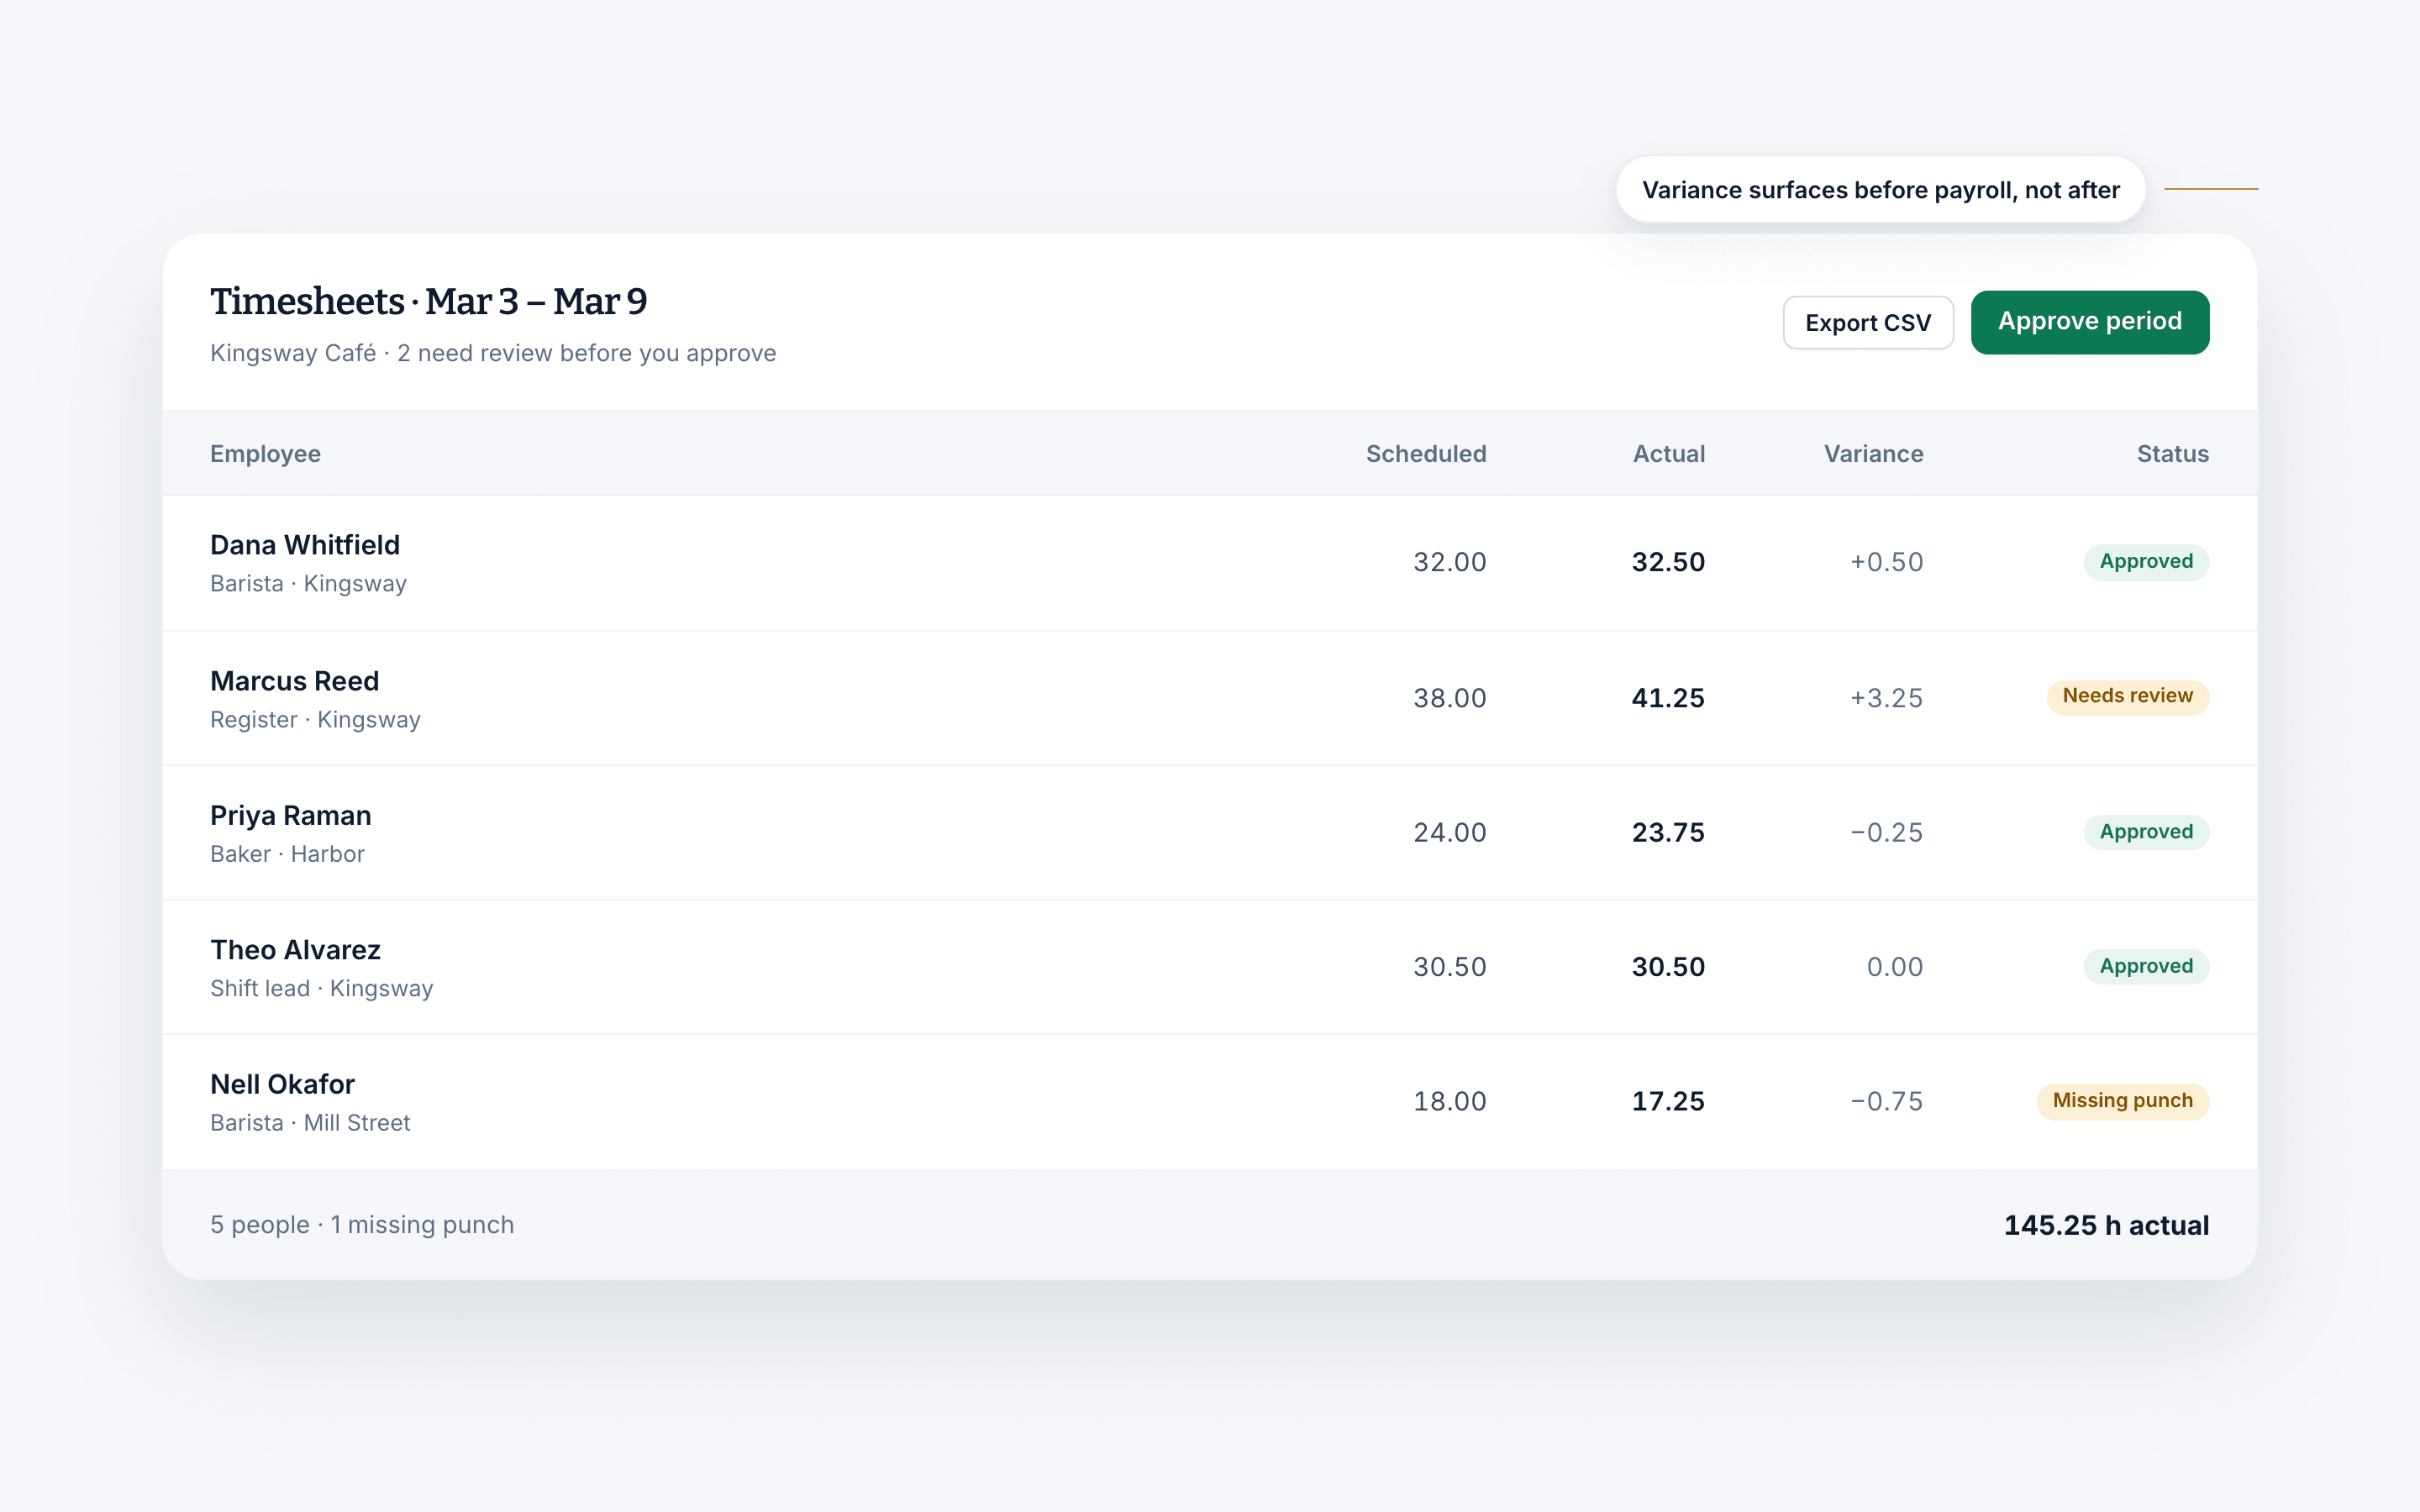Click the Missing punch badge for Nell Okafor
The width and height of the screenshot is (2420, 1512).
click(x=2123, y=1101)
